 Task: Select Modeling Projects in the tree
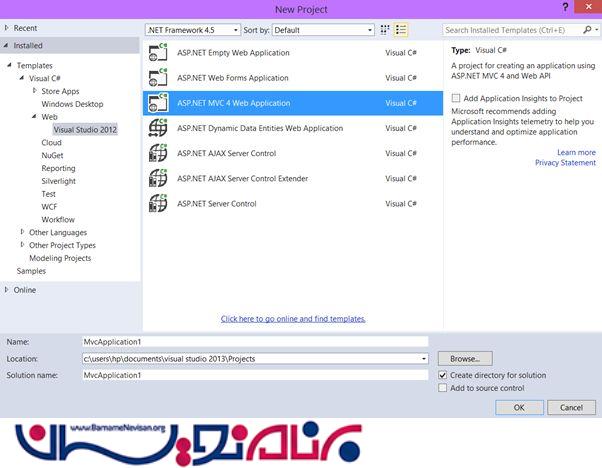point(60,258)
